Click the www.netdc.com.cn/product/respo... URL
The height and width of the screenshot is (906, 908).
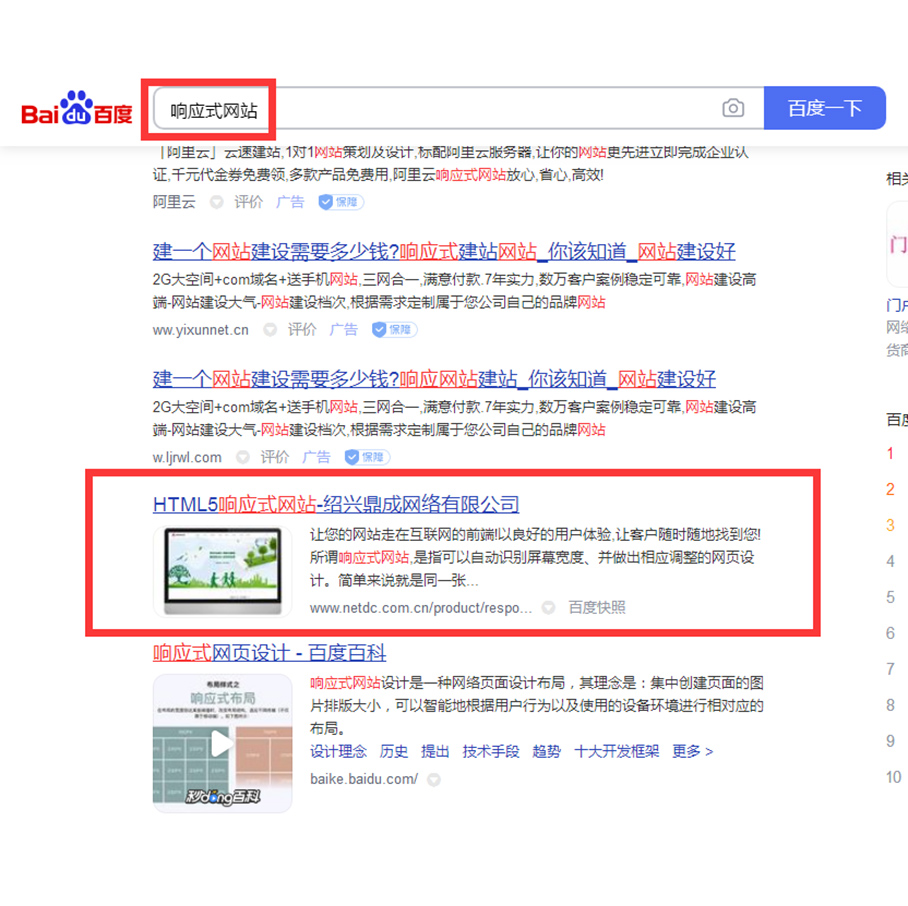click(420, 608)
